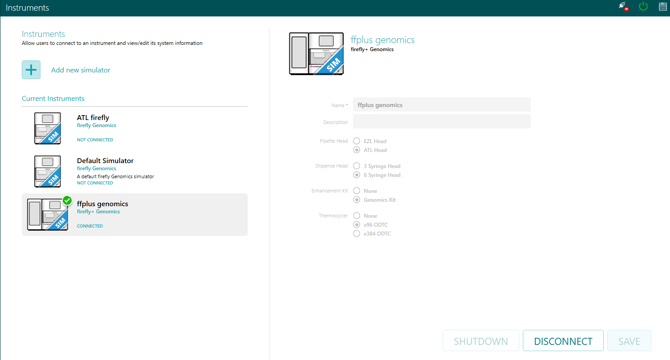This screenshot has width=670, height=360.
Task: Click the ffplus genomics details heading
Action: click(x=382, y=40)
